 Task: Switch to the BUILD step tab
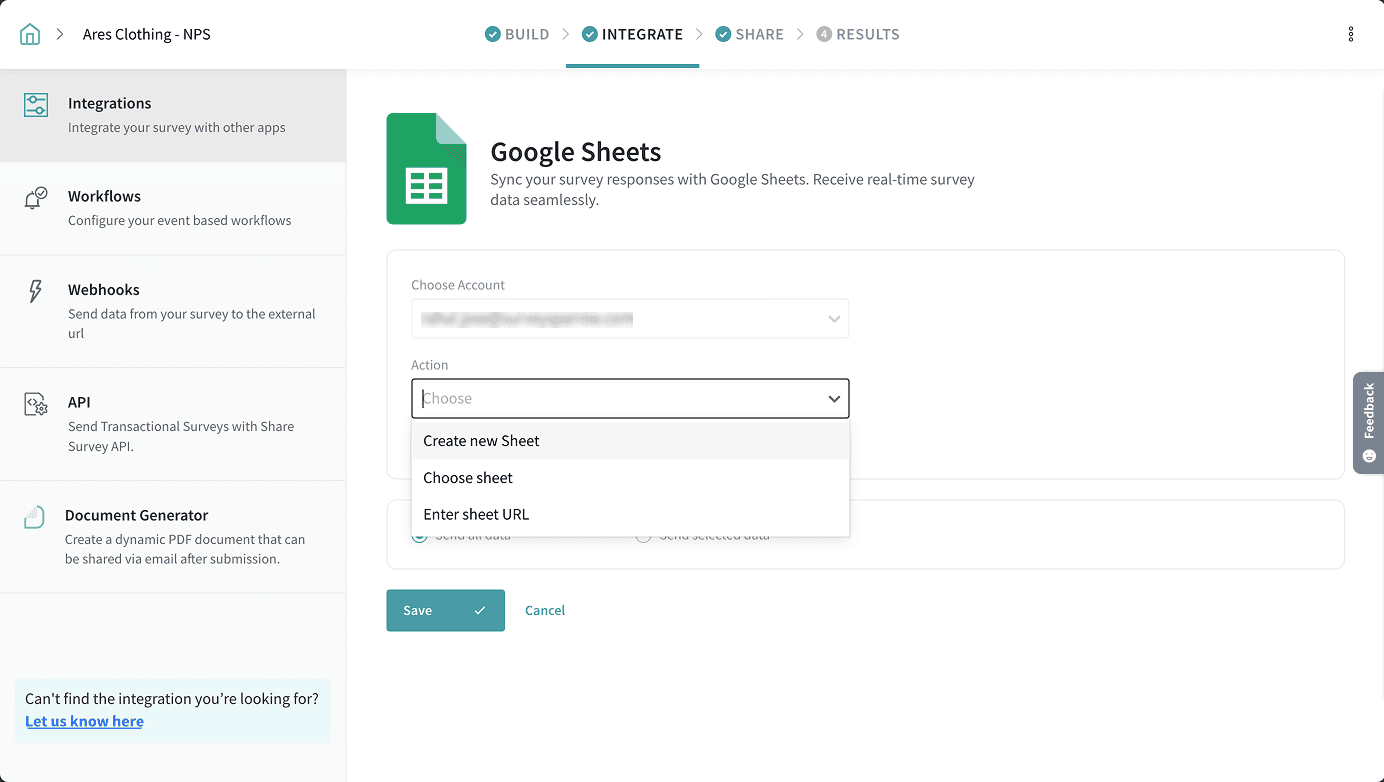(517, 34)
